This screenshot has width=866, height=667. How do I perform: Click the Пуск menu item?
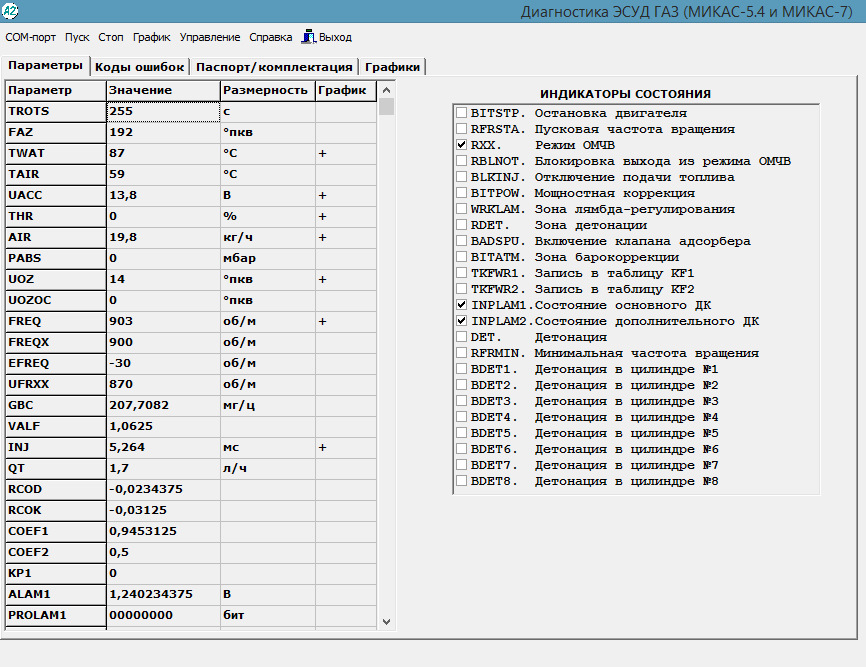pyautogui.click(x=77, y=37)
